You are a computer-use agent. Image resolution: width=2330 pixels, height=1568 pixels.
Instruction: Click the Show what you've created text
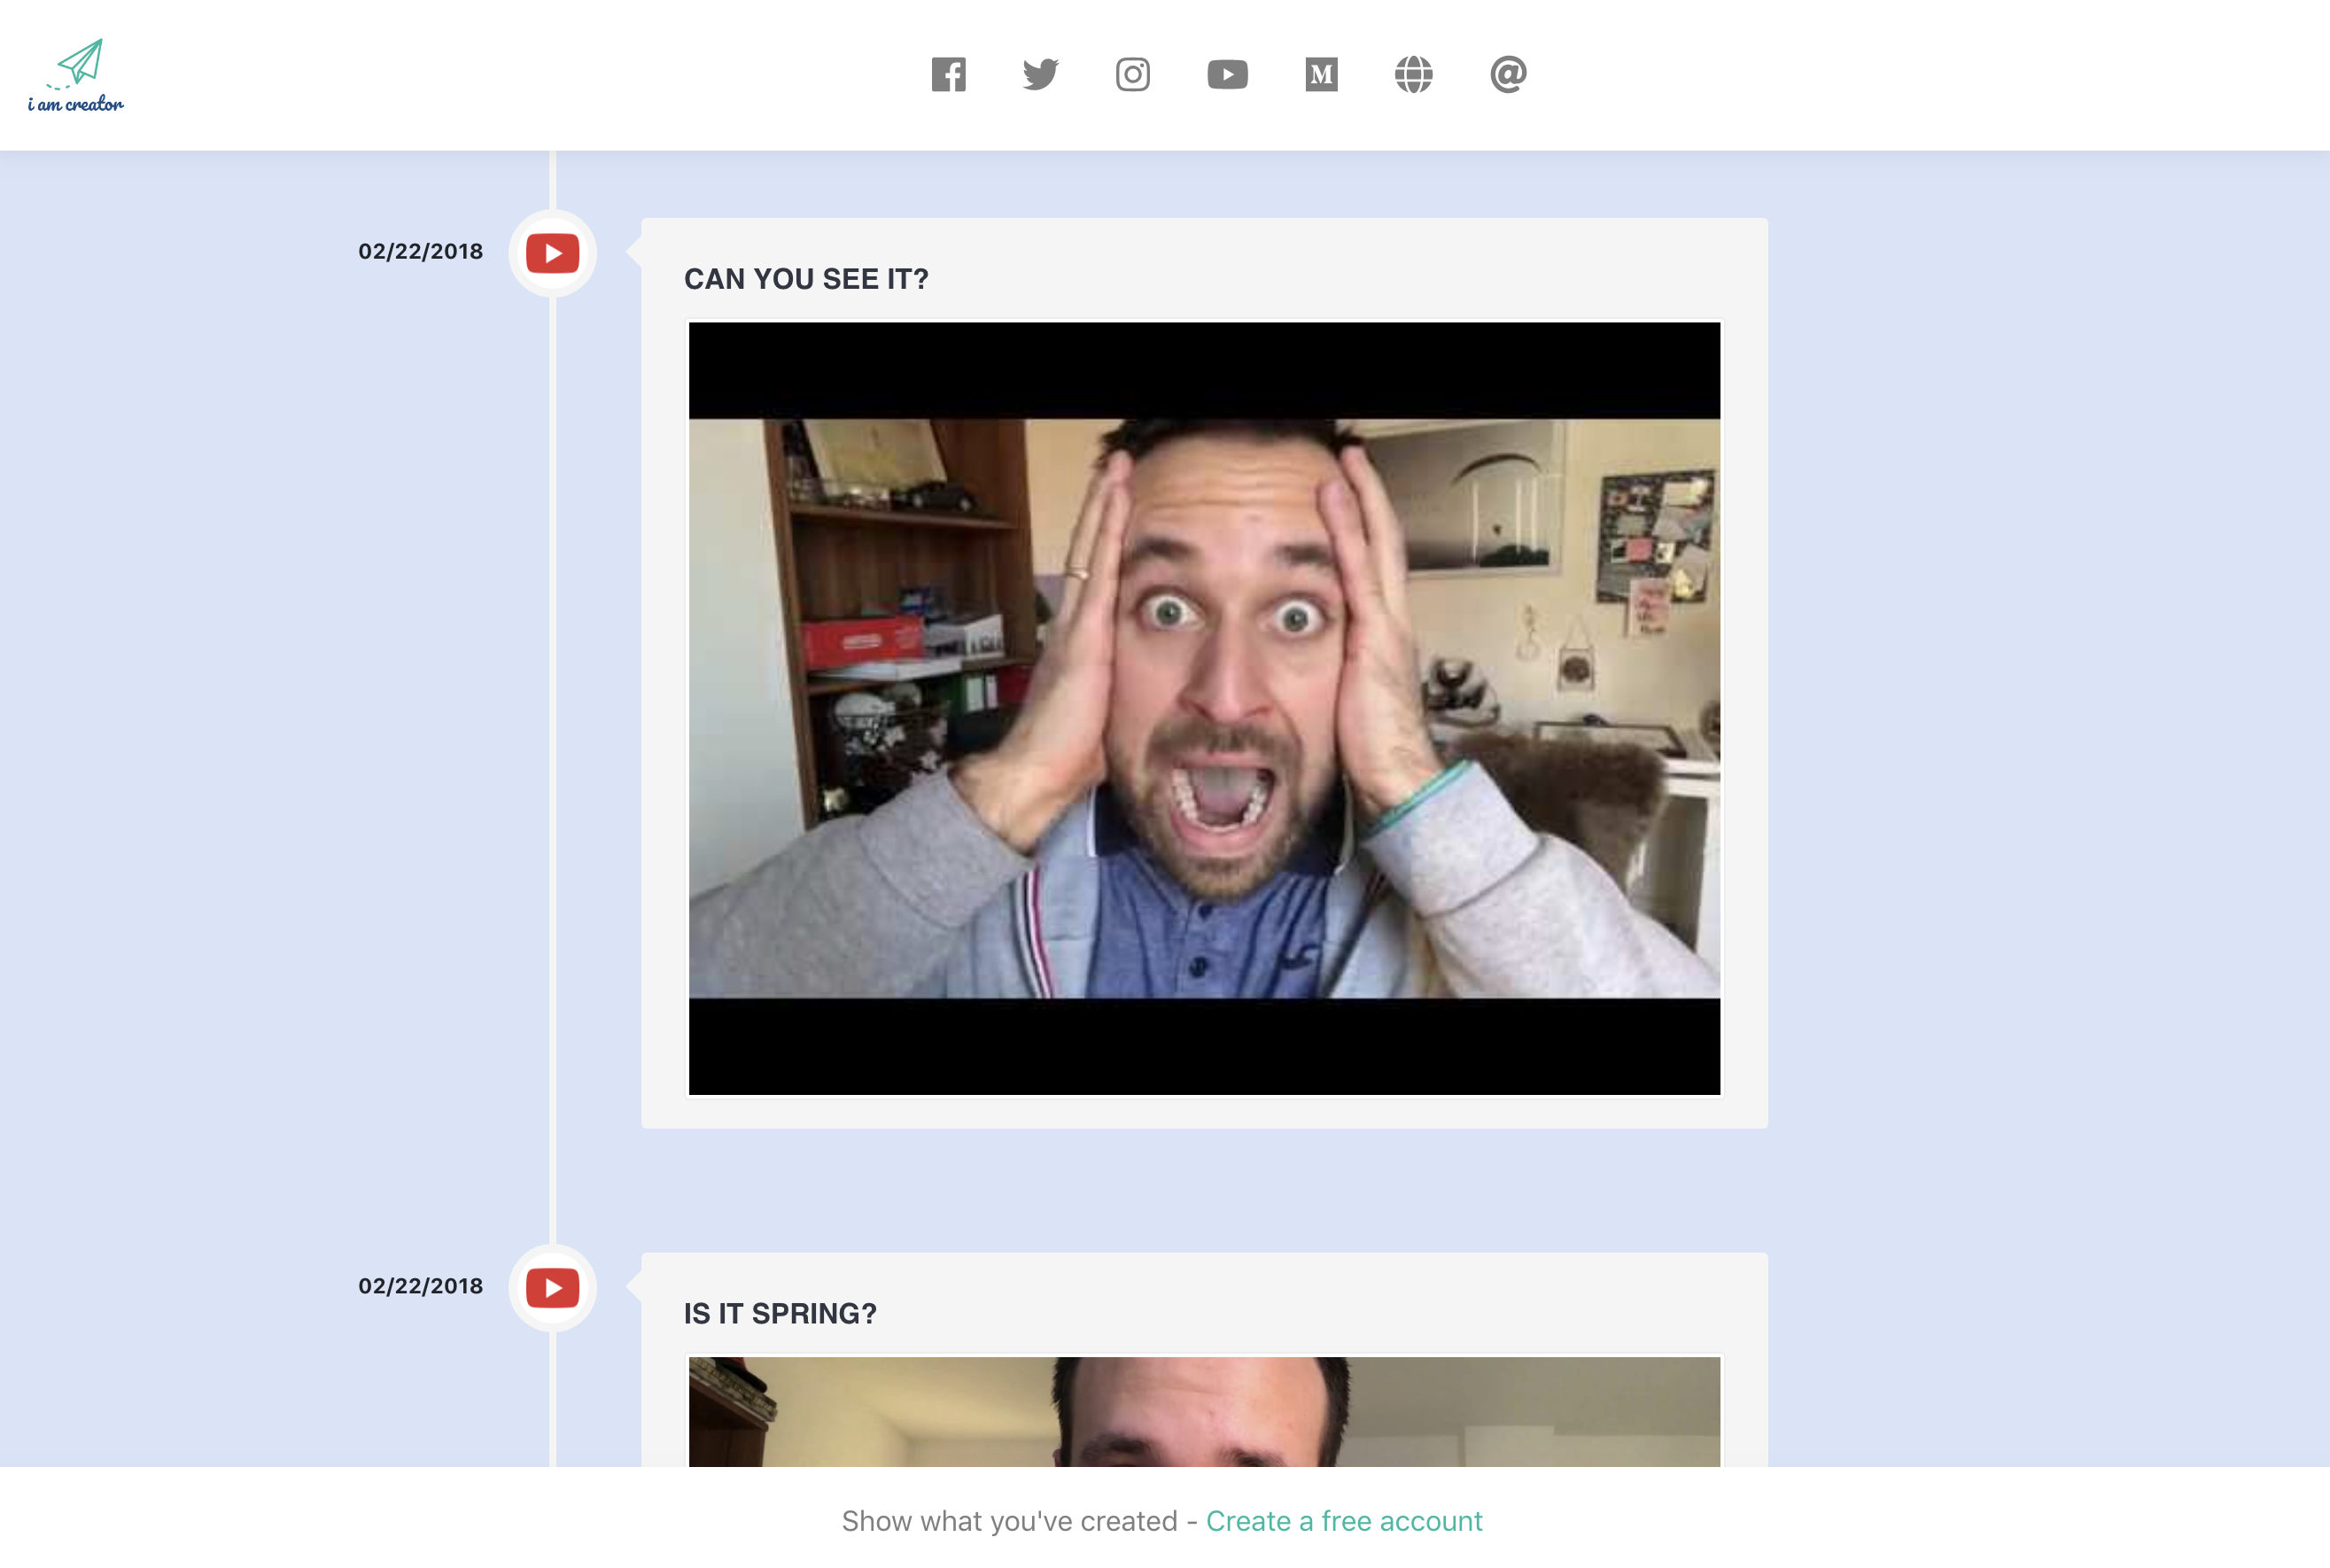(x=1009, y=1521)
